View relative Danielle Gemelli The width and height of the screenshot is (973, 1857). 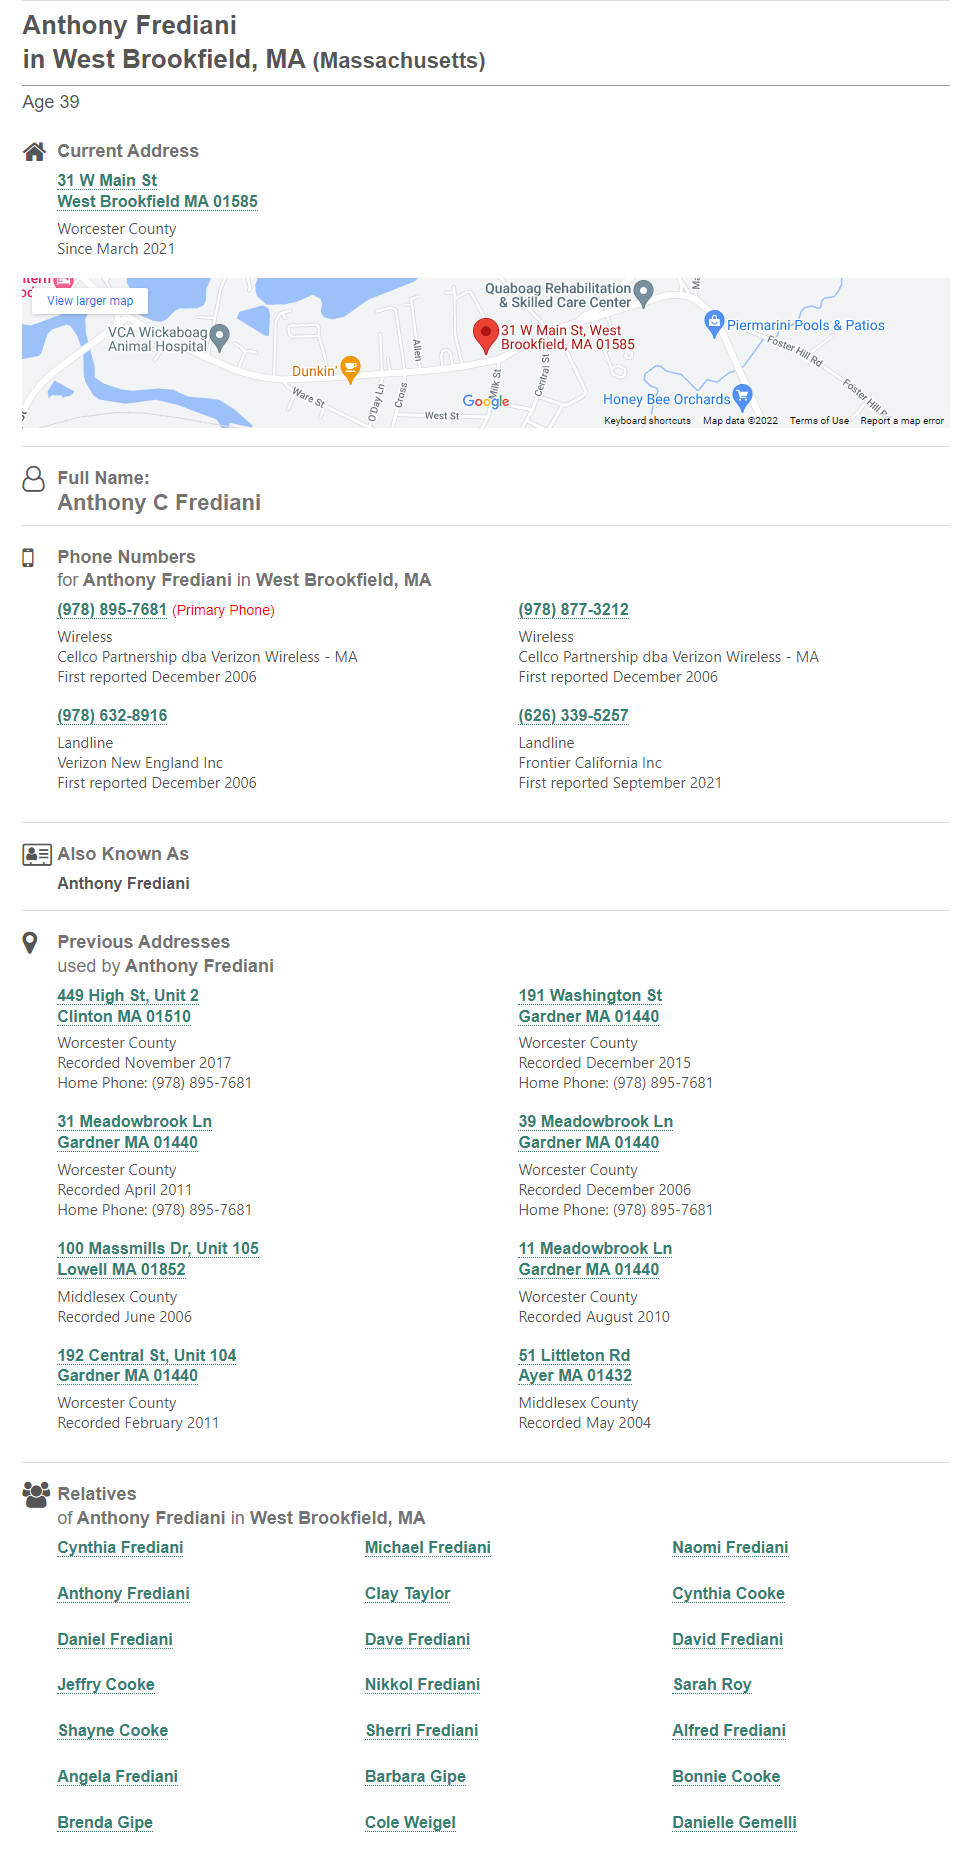(x=734, y=1823)
